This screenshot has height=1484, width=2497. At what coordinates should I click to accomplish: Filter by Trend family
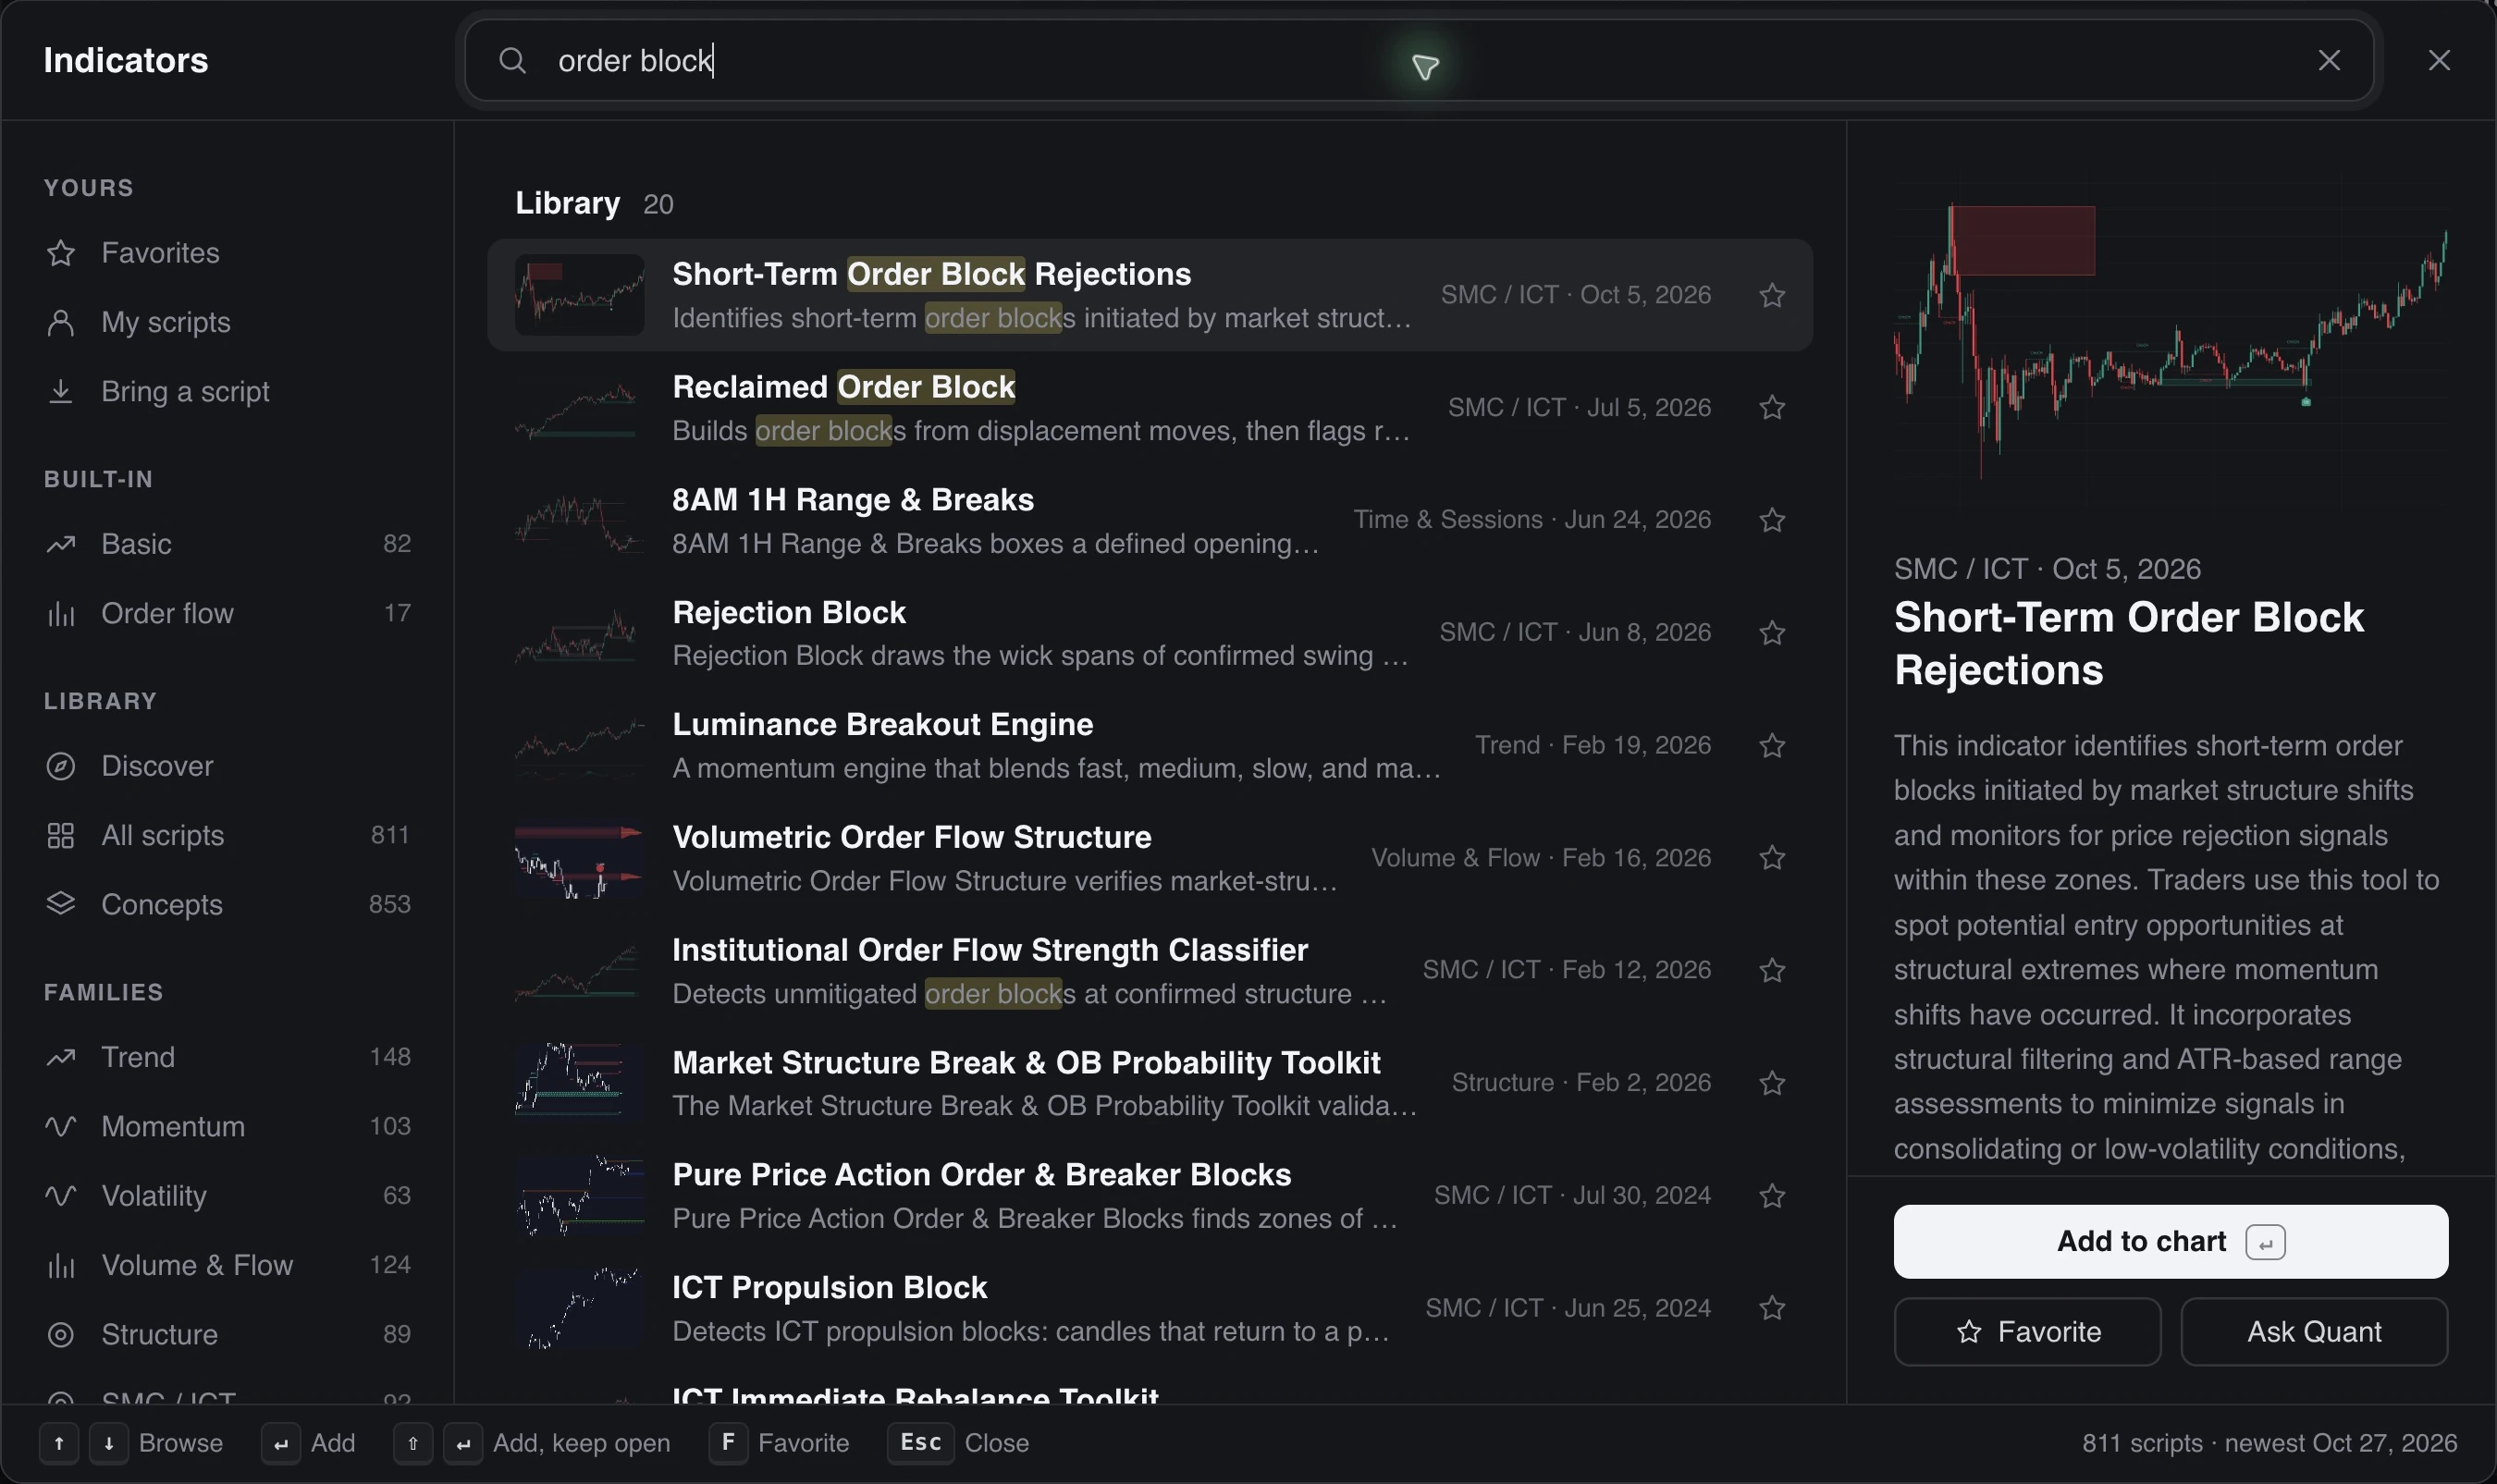[x=228, y=1057]
